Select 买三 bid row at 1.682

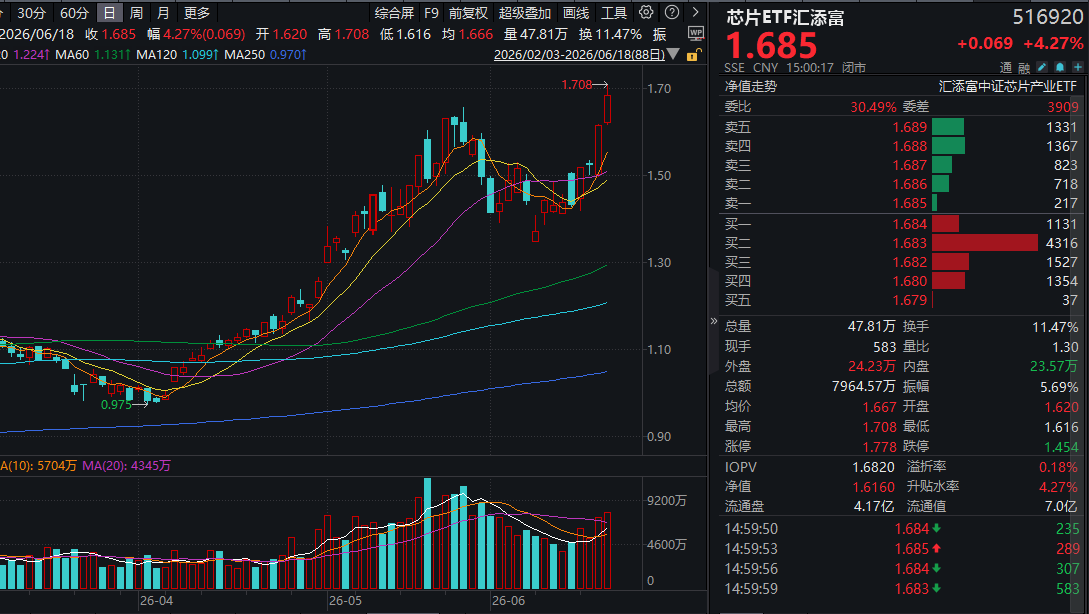tap(901, 262)
